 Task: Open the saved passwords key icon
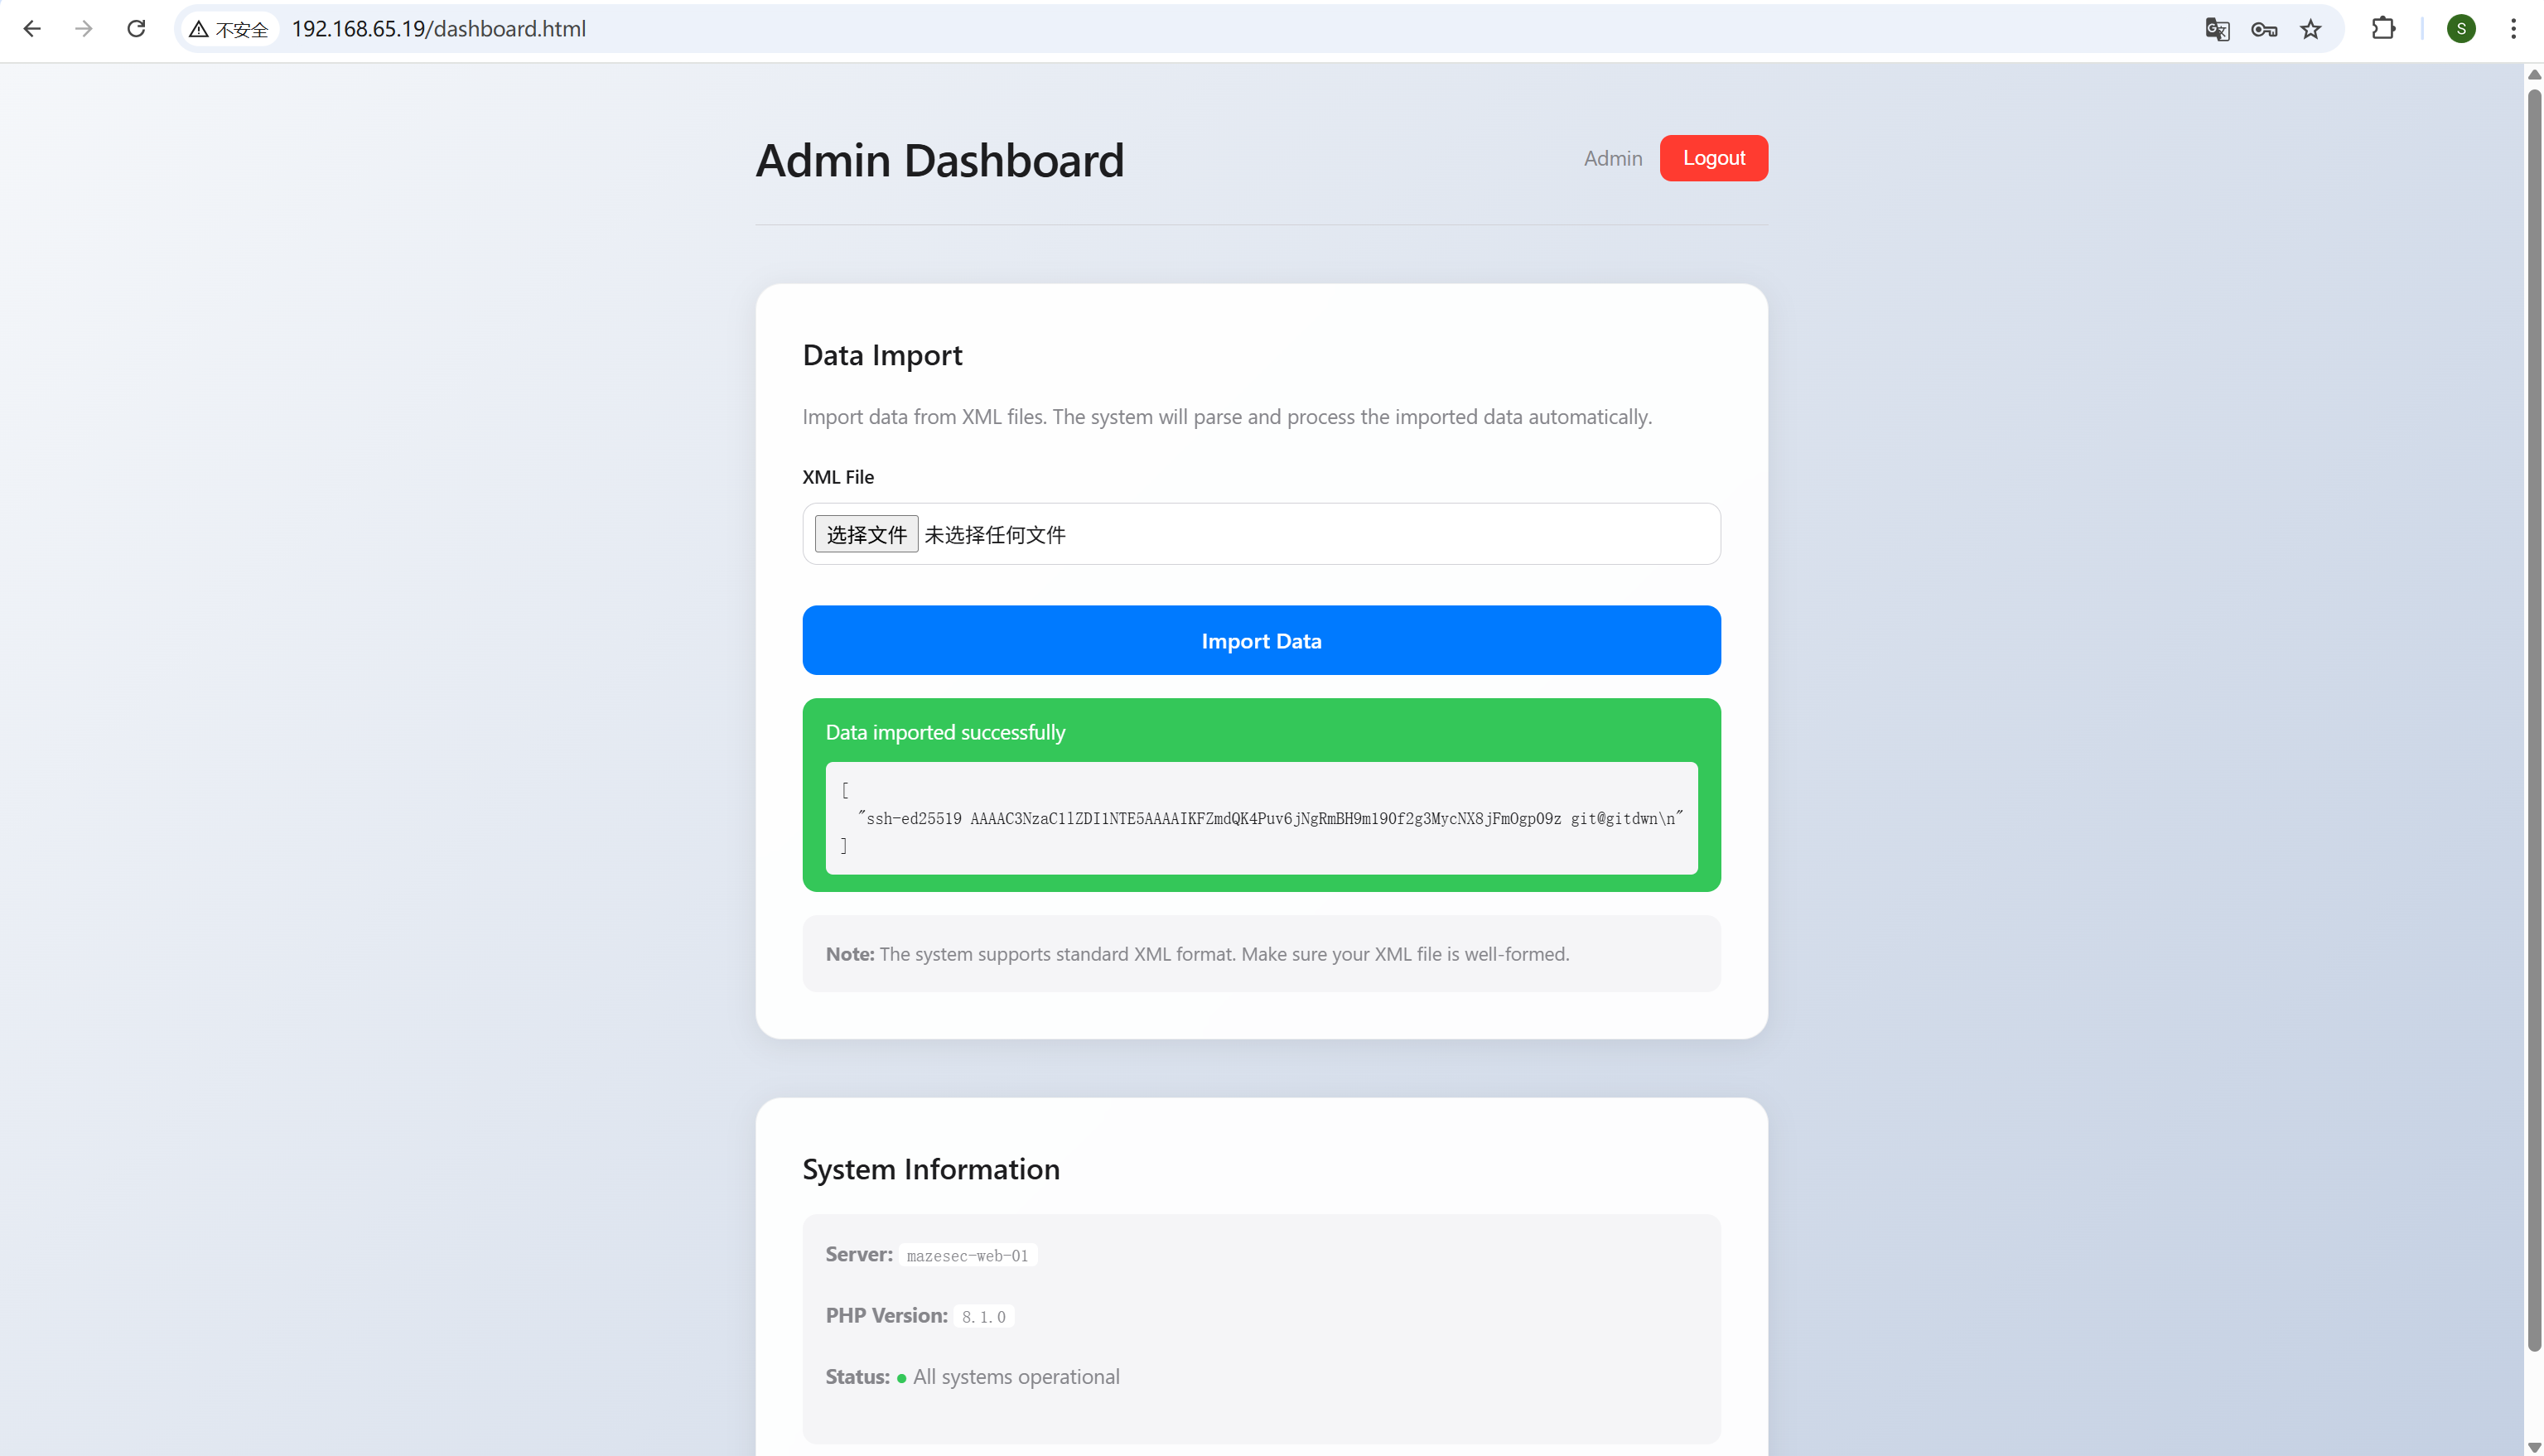2263,29
